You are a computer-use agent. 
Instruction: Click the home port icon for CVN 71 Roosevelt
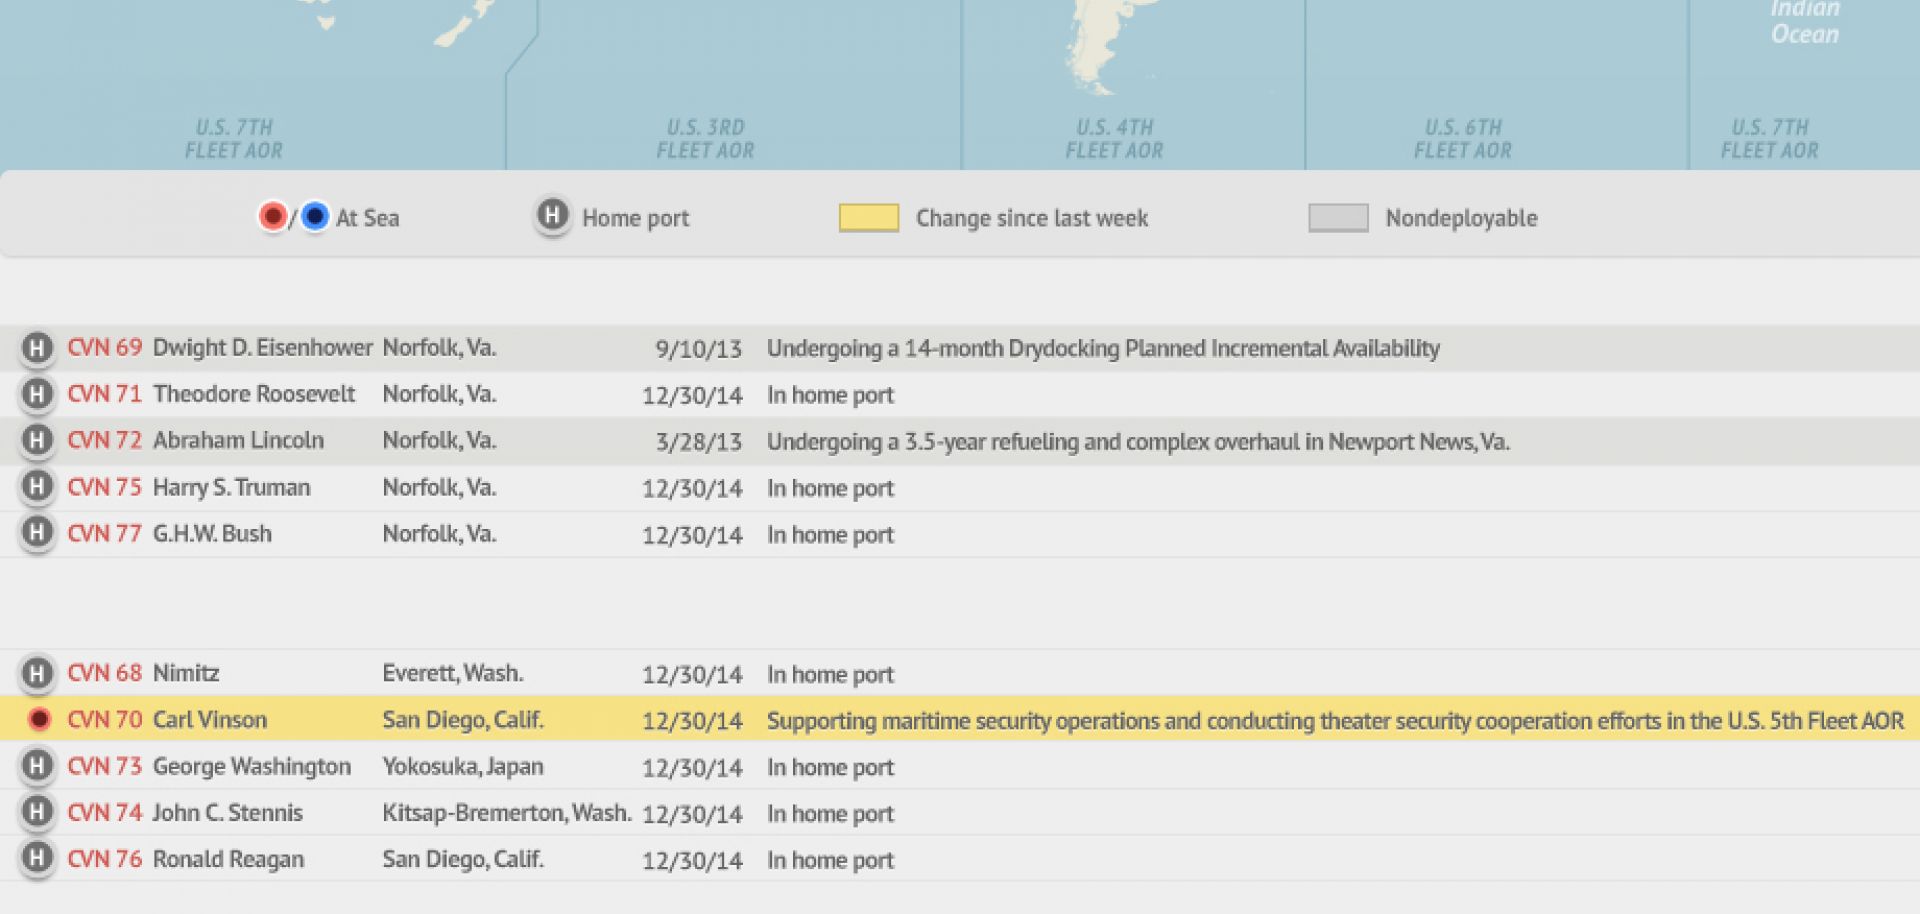(37, 394)
